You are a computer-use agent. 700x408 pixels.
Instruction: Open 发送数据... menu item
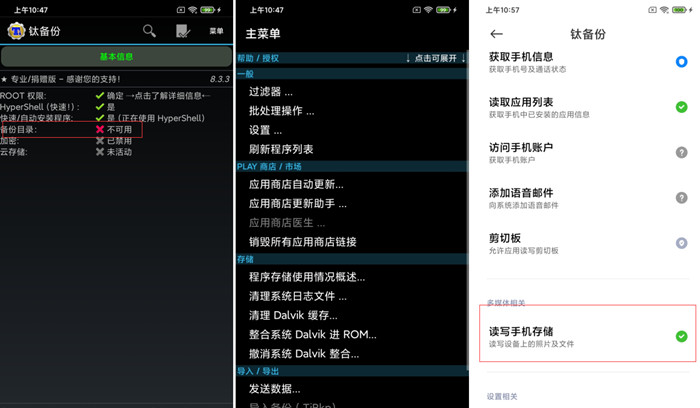pos(352,389)
